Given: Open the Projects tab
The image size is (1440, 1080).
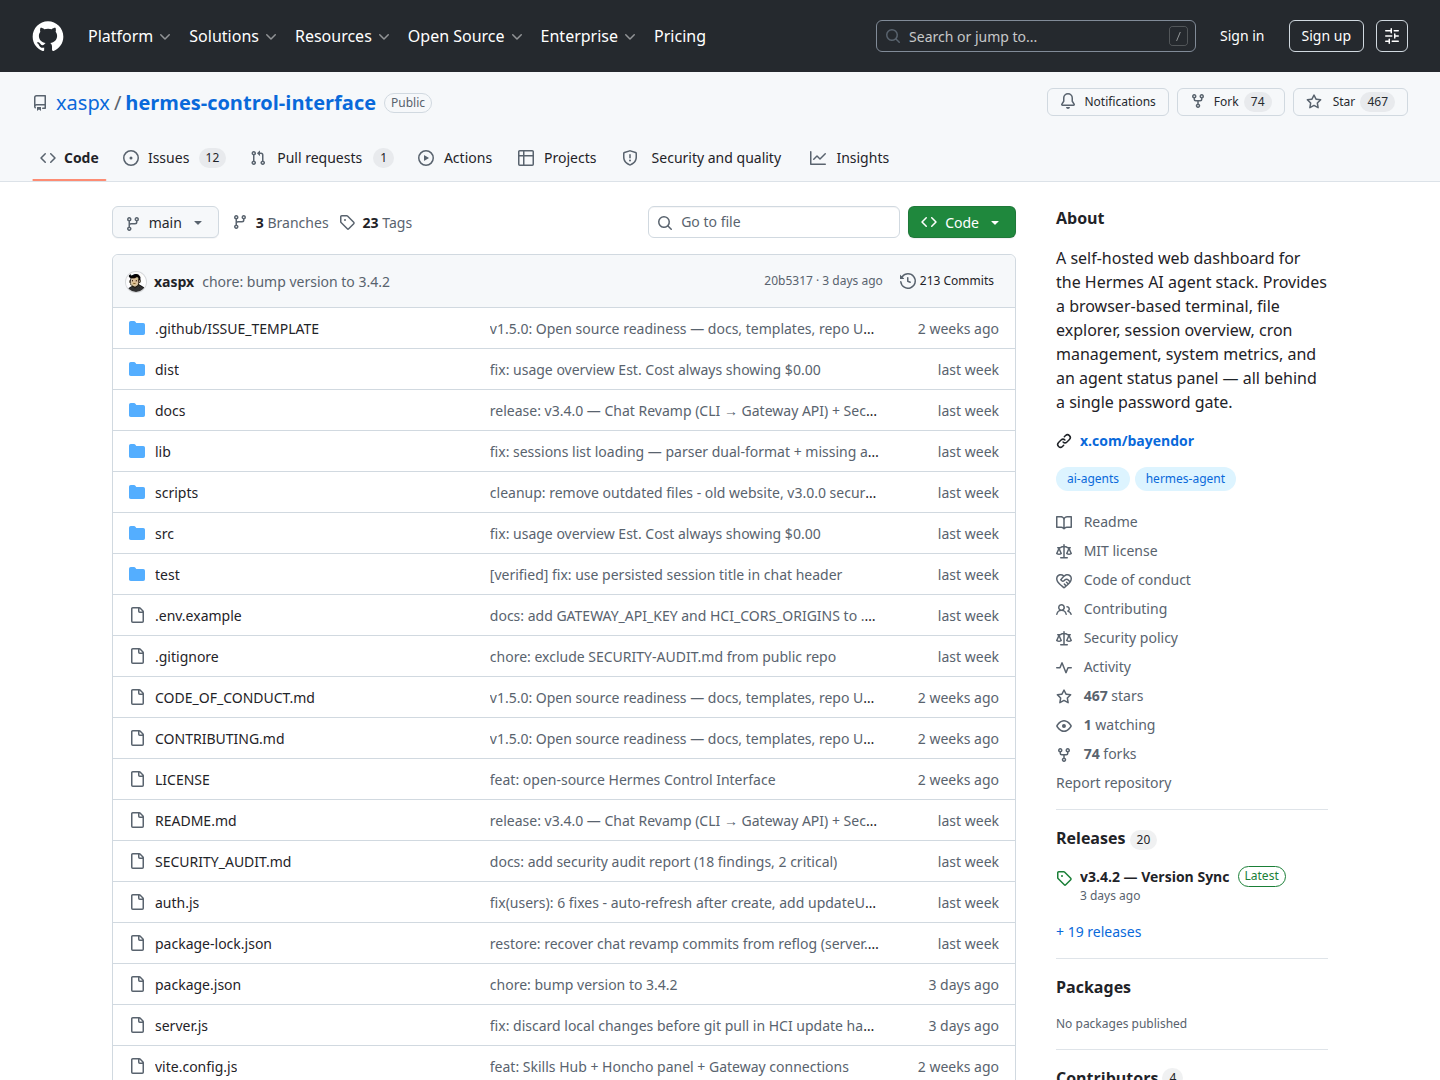Looking at the screenshot, I should pos(557,158).
